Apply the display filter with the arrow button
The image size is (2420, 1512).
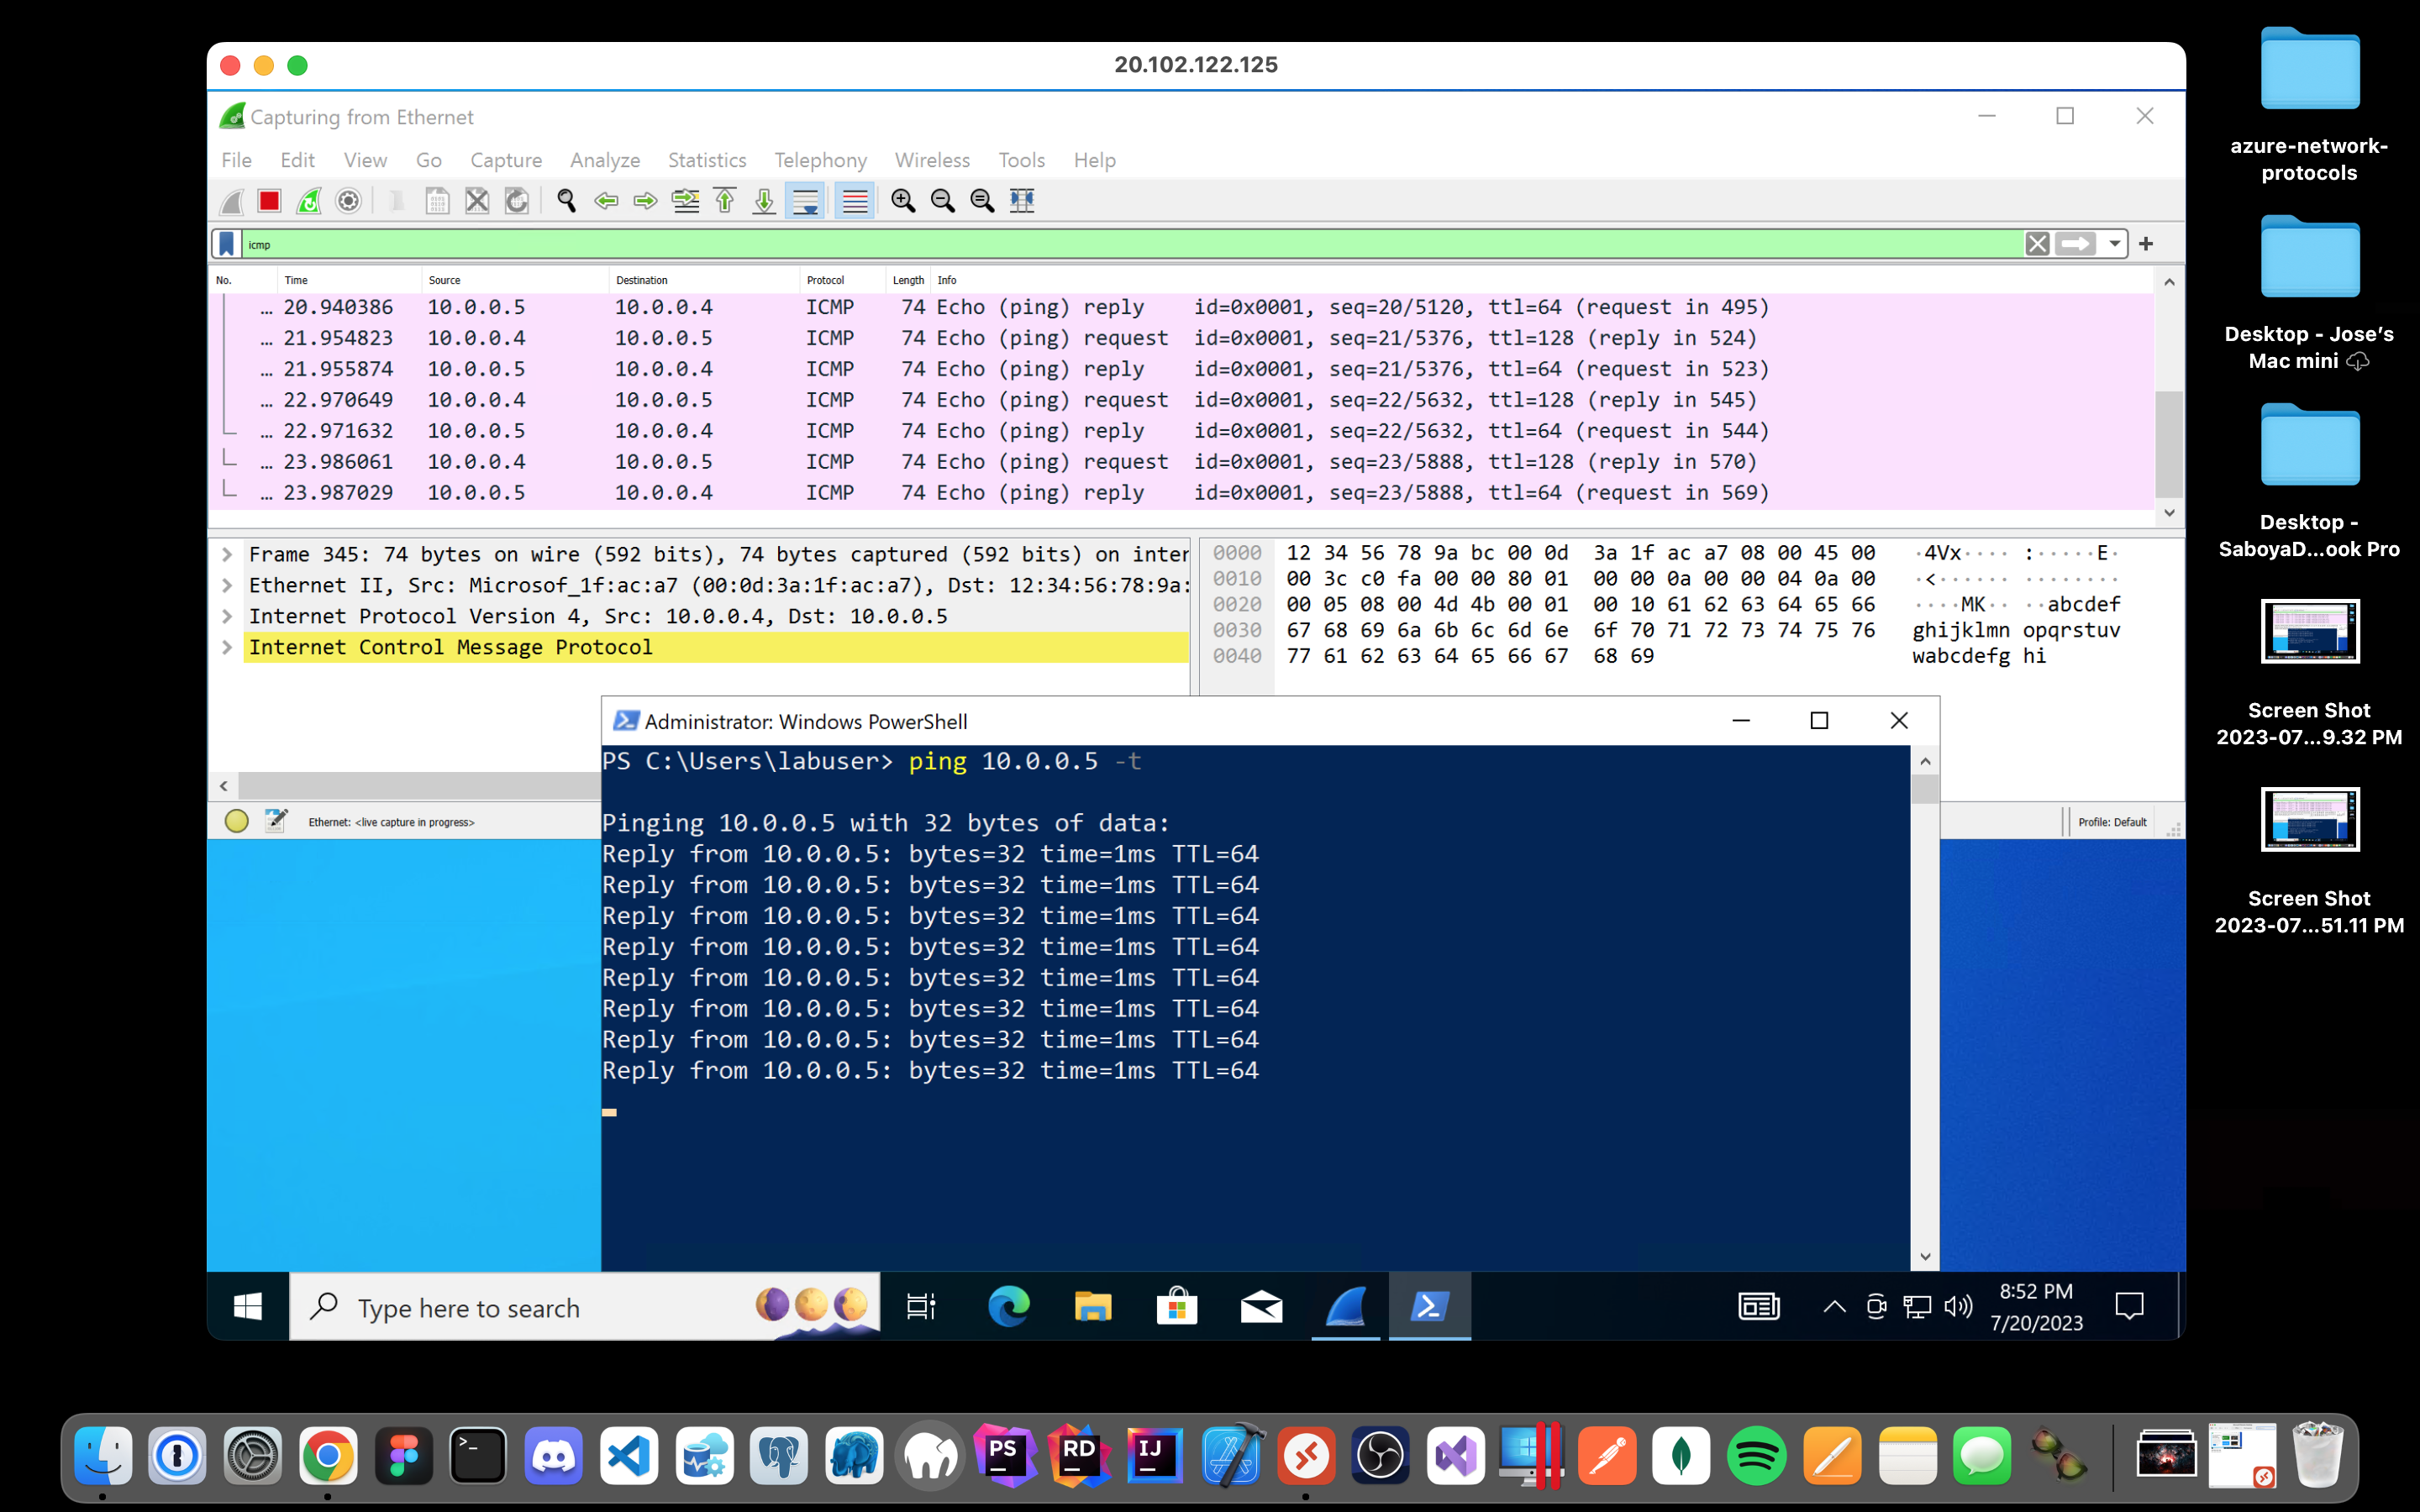[2076, 244]
